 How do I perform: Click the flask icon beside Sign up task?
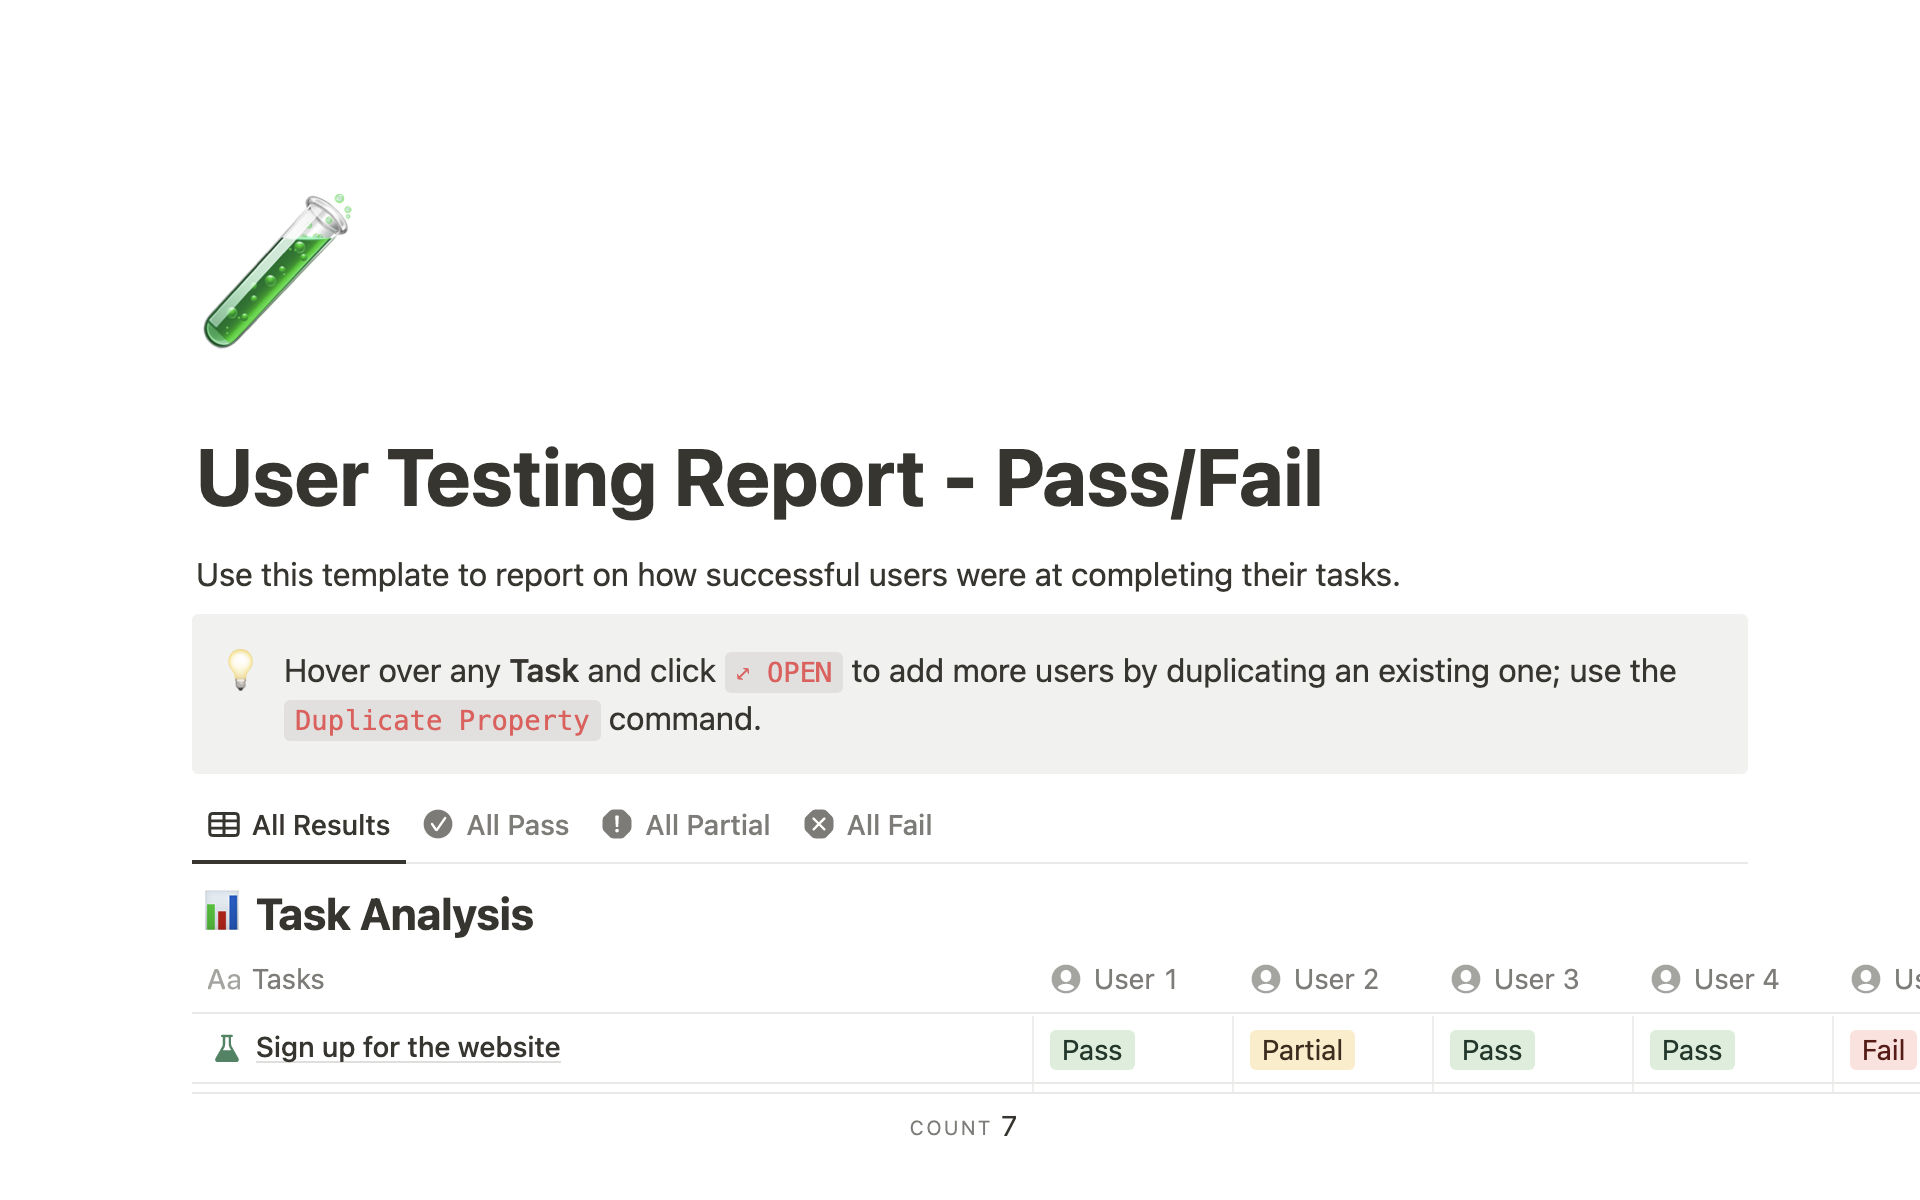coord(227,1048)
